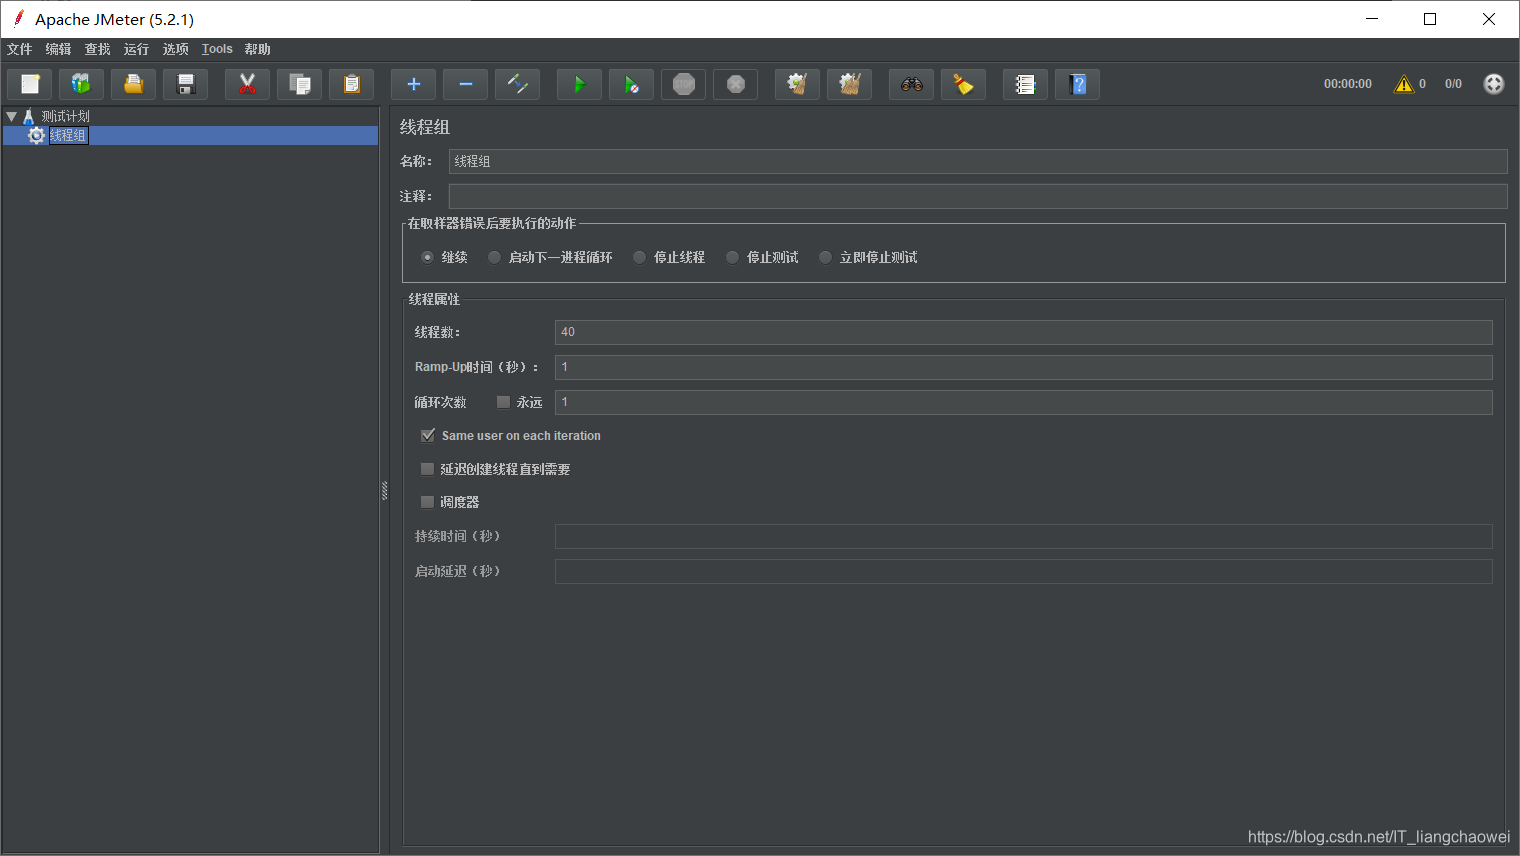Click the Clear results broom icon

pos(797,84)
